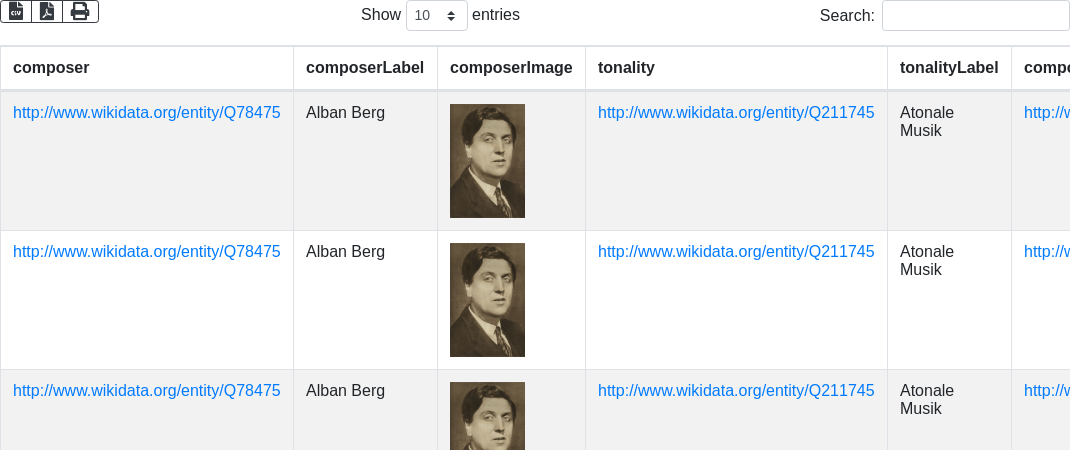The height and width of the screenshot is (450, 1070).
Task: Open third row's composer Q78475 link
Action: 147,390
